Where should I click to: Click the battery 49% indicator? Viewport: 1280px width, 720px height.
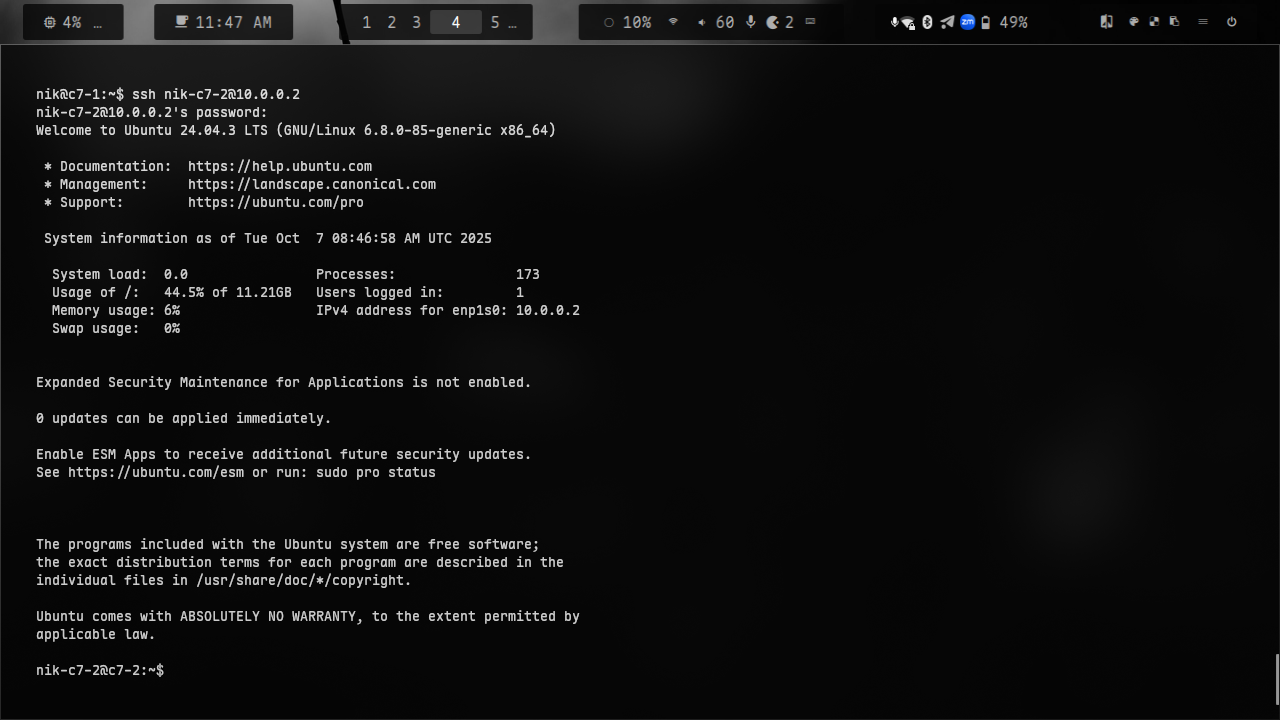tap(1004, 22)
